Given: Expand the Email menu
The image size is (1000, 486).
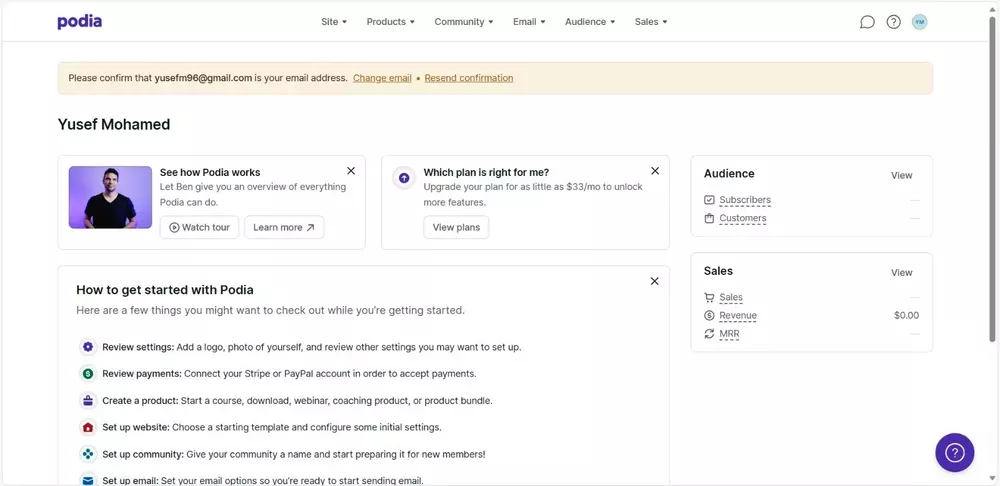Looking at the screenshot, I should click(x=529, y=22).
